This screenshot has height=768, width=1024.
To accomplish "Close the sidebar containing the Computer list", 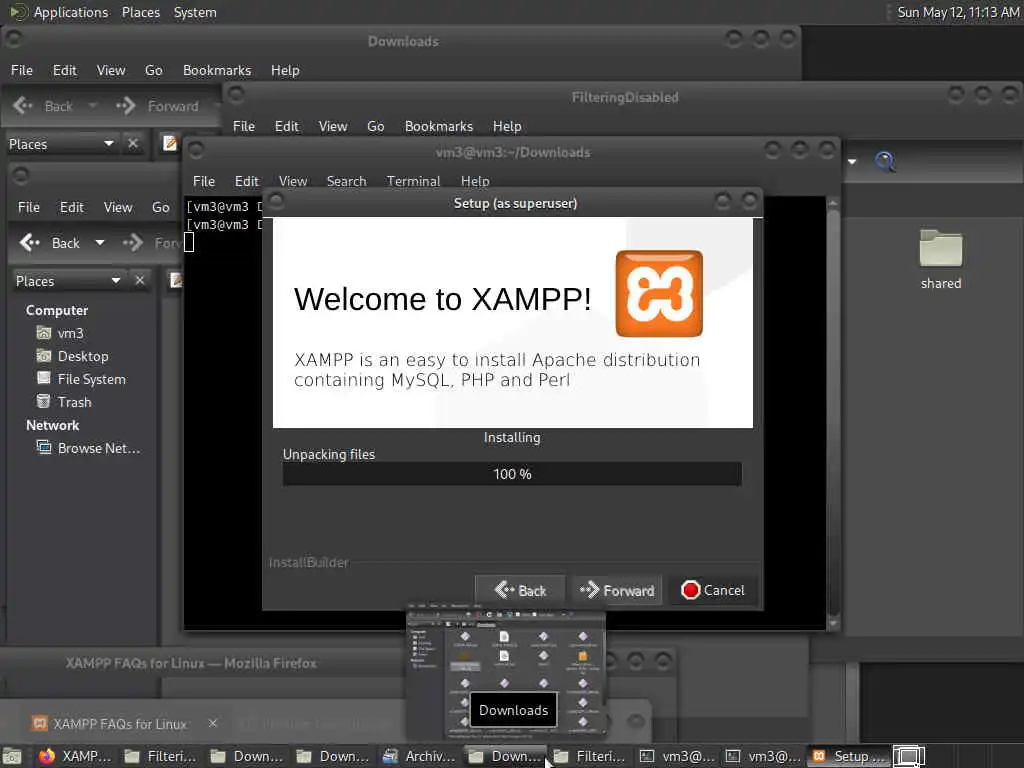I will 140,281.
